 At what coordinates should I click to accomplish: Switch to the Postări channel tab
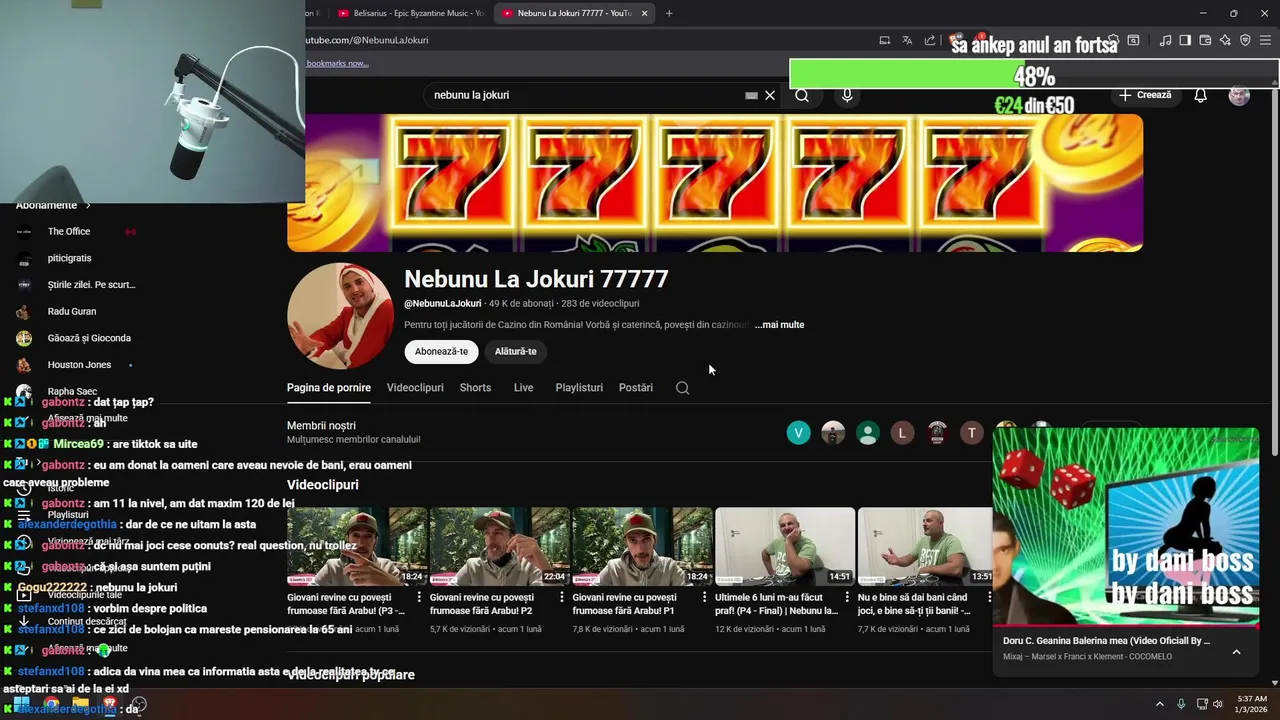636,388
